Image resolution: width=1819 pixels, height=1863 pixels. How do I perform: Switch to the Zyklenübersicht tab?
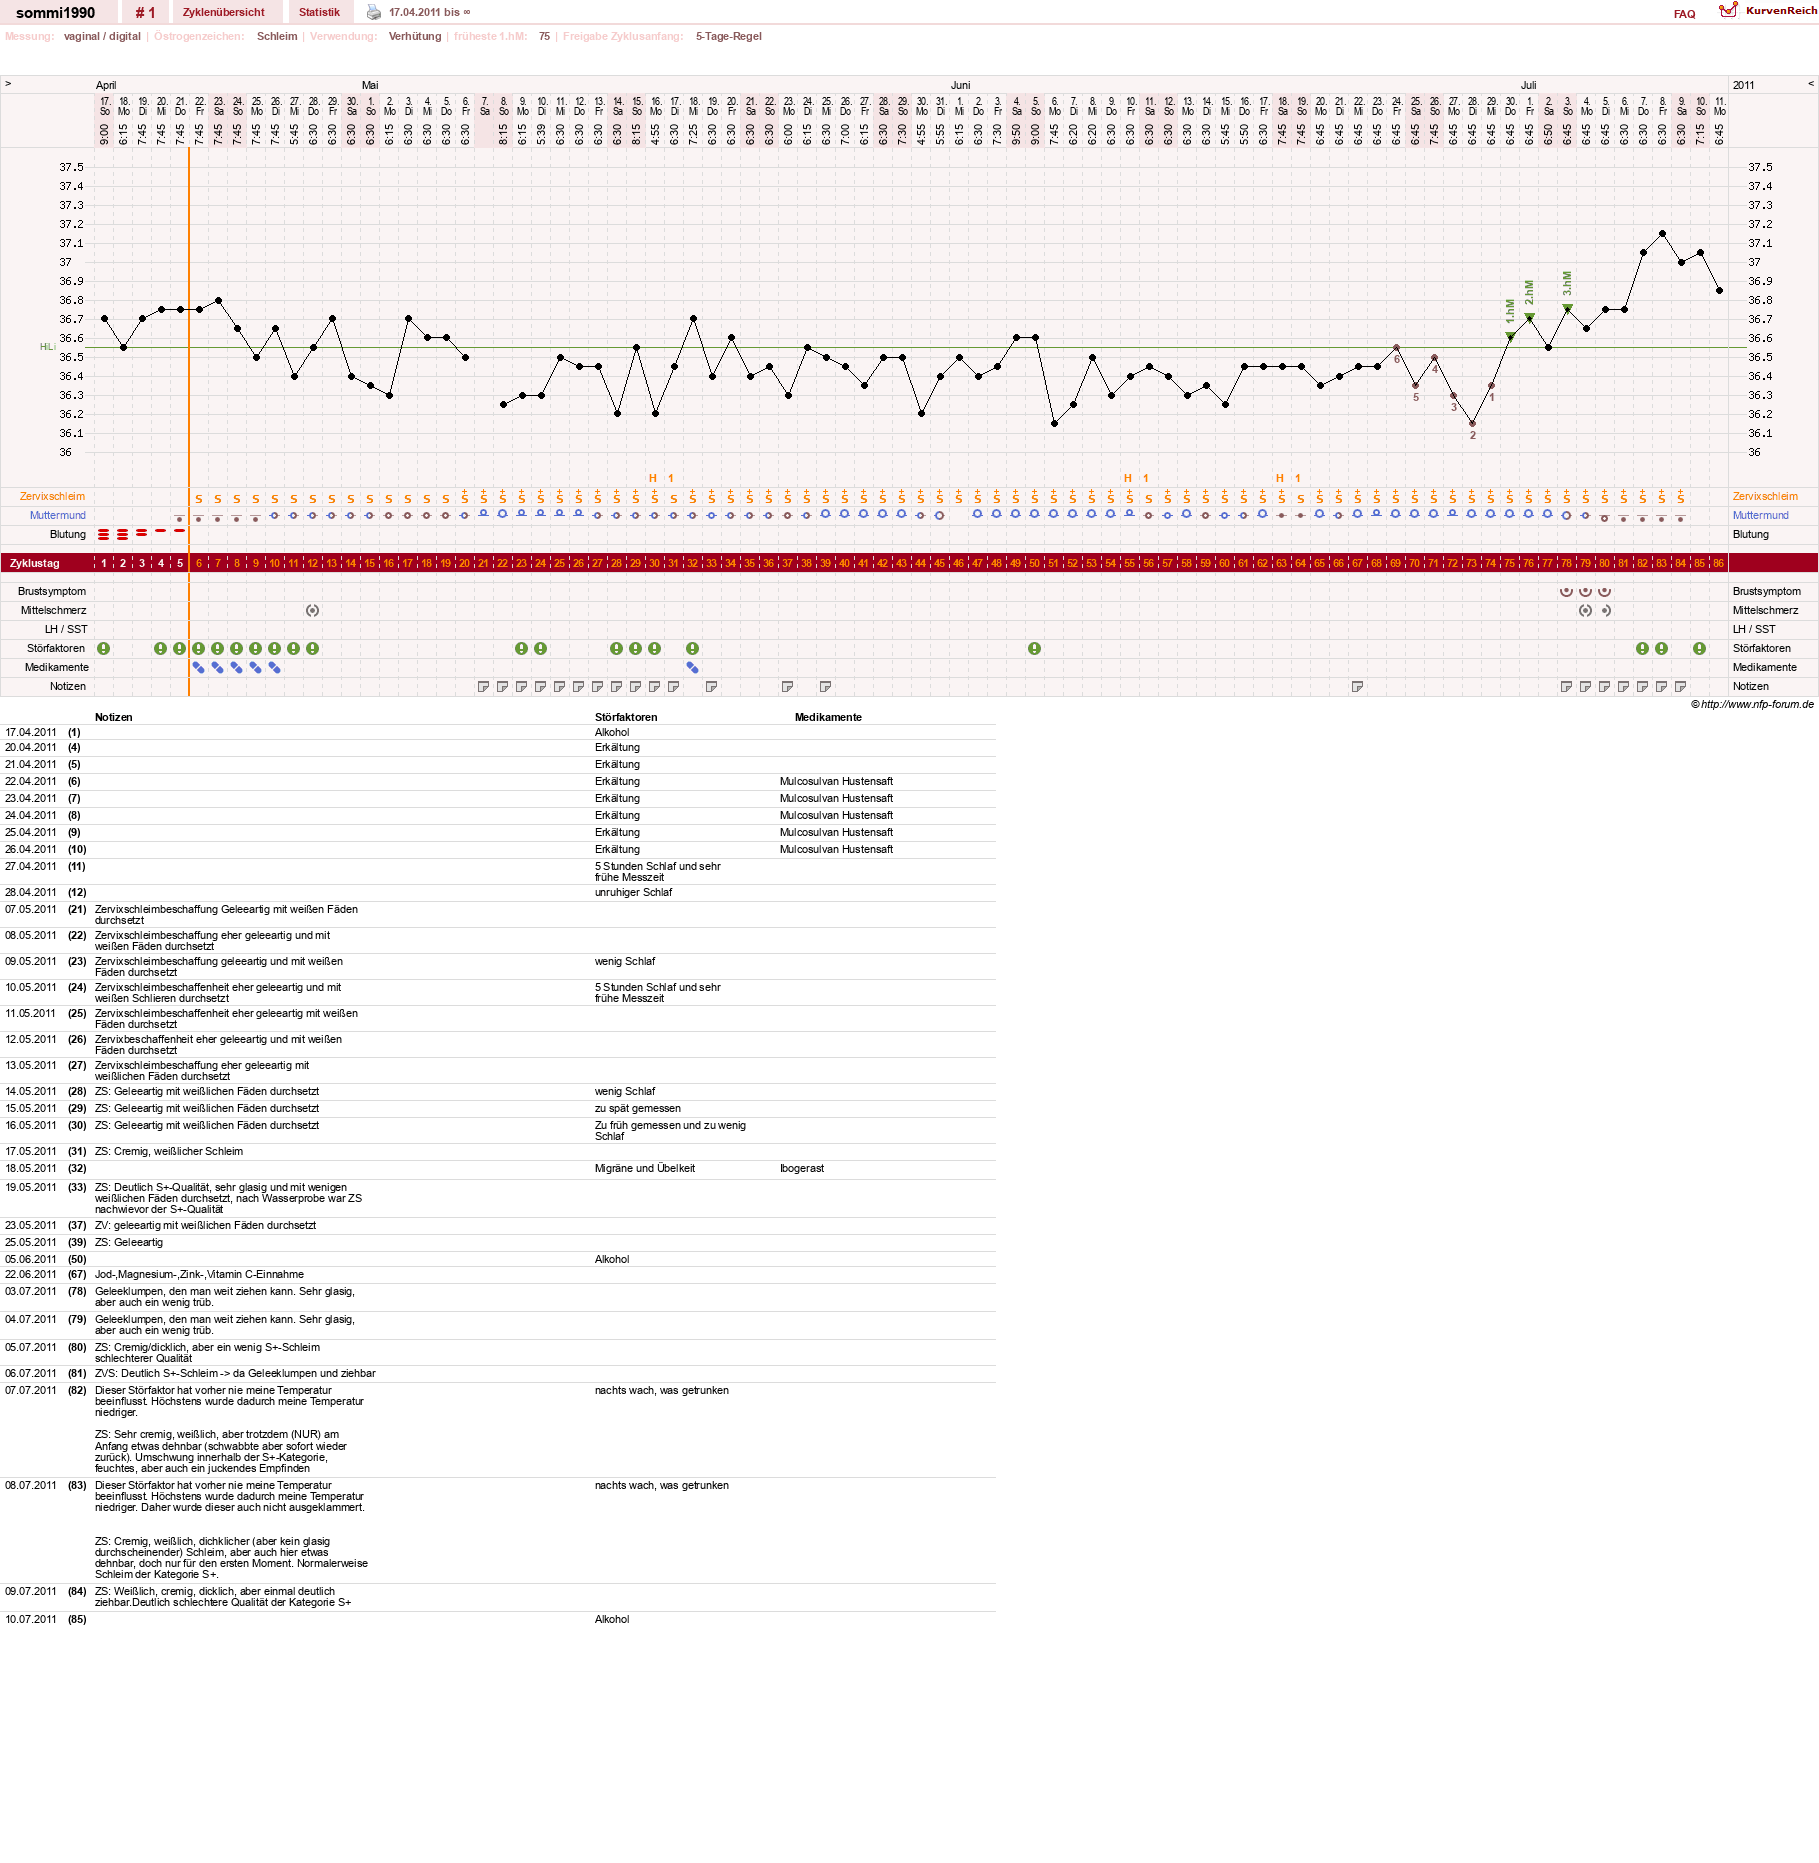(x=224, y=12)
